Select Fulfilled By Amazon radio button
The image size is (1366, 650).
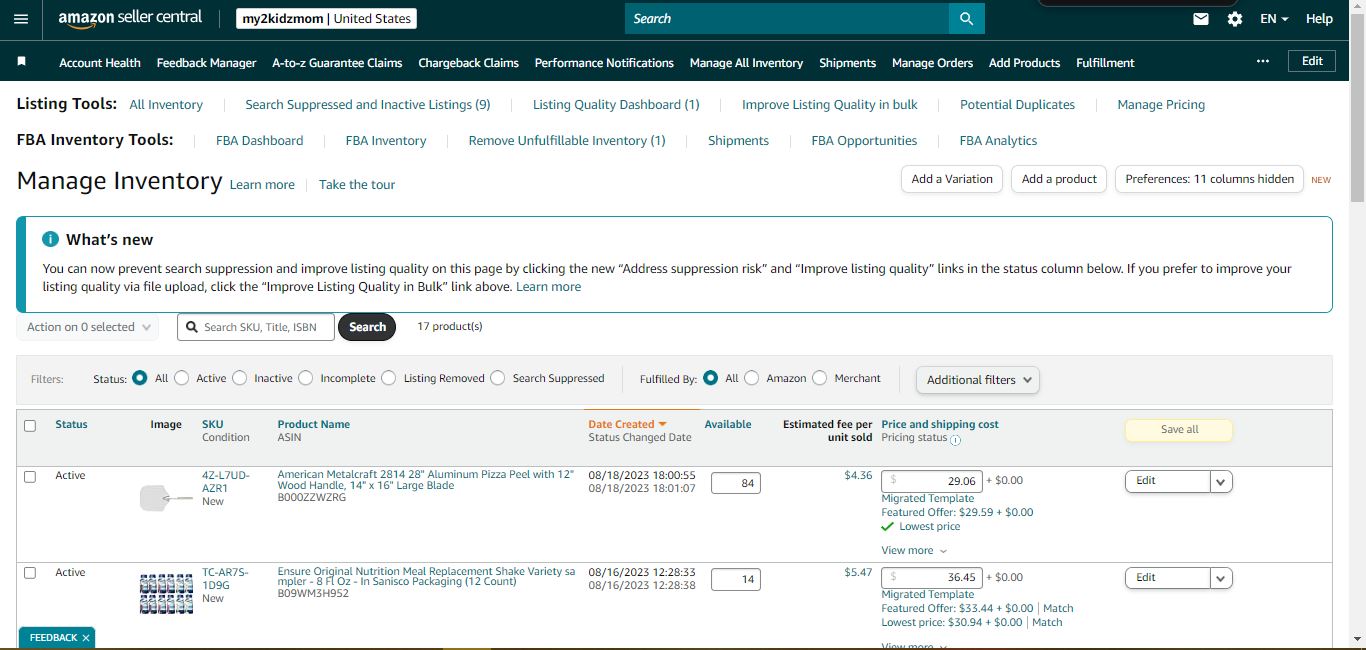[x=751, y=378]
